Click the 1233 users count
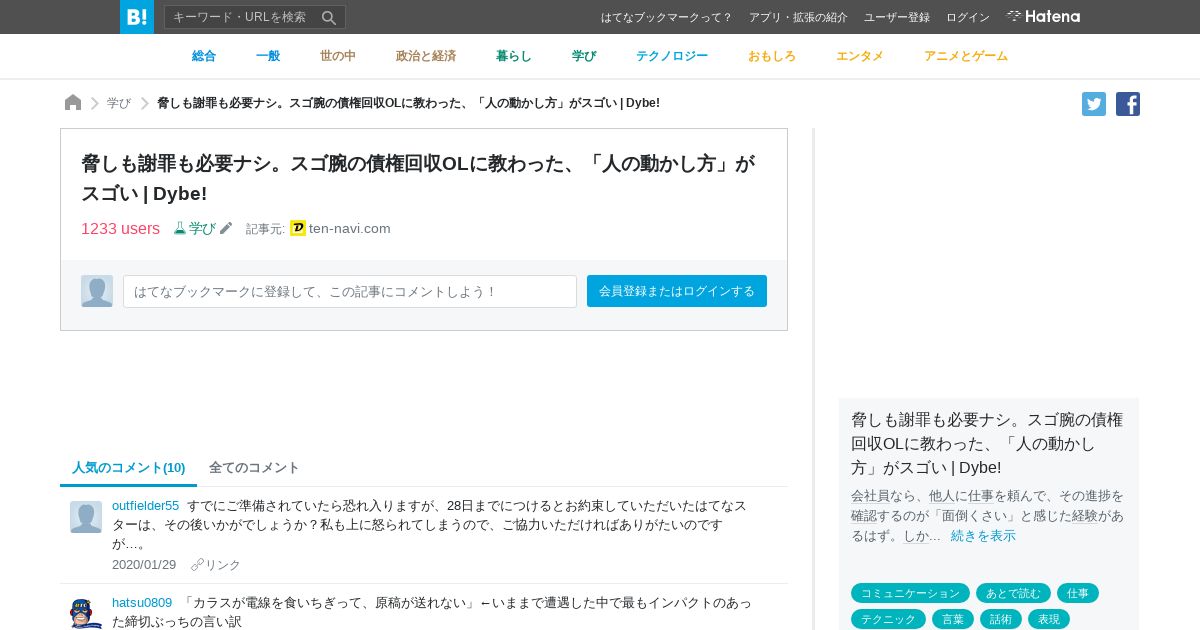This screenshot has height=630, width=1200. 120,228
